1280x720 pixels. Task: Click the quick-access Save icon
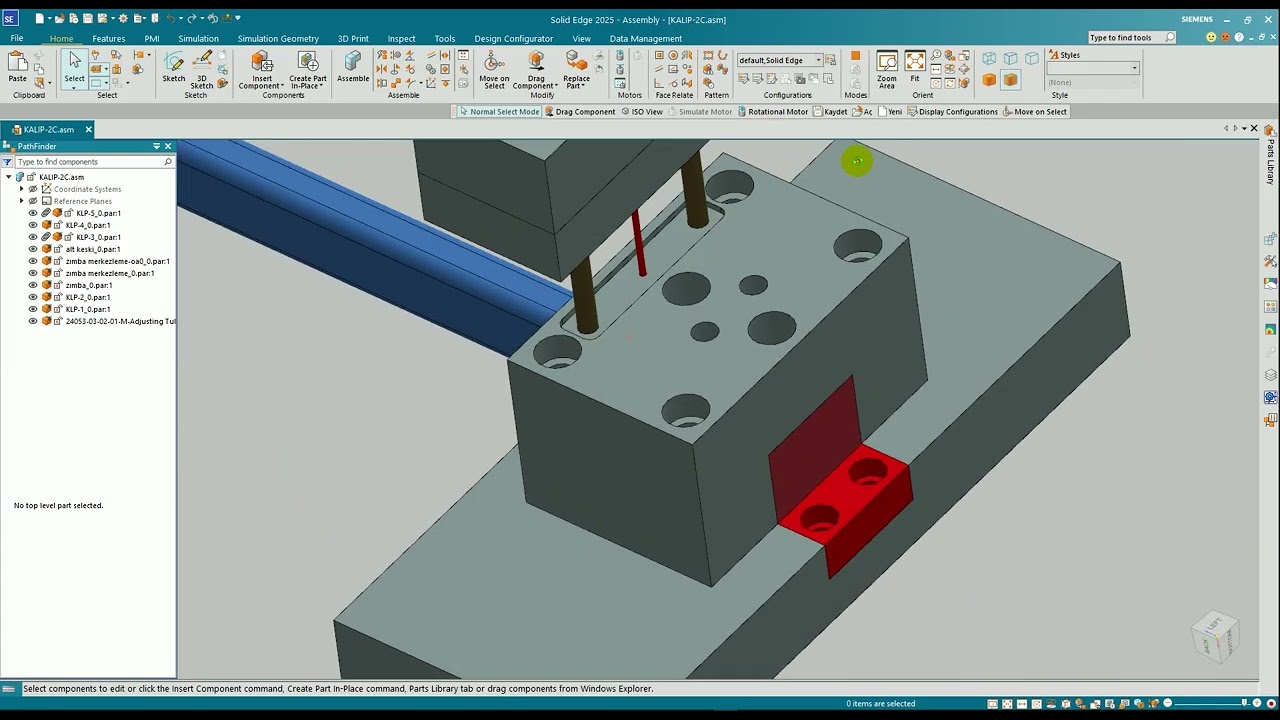click(x=88, y=19)
